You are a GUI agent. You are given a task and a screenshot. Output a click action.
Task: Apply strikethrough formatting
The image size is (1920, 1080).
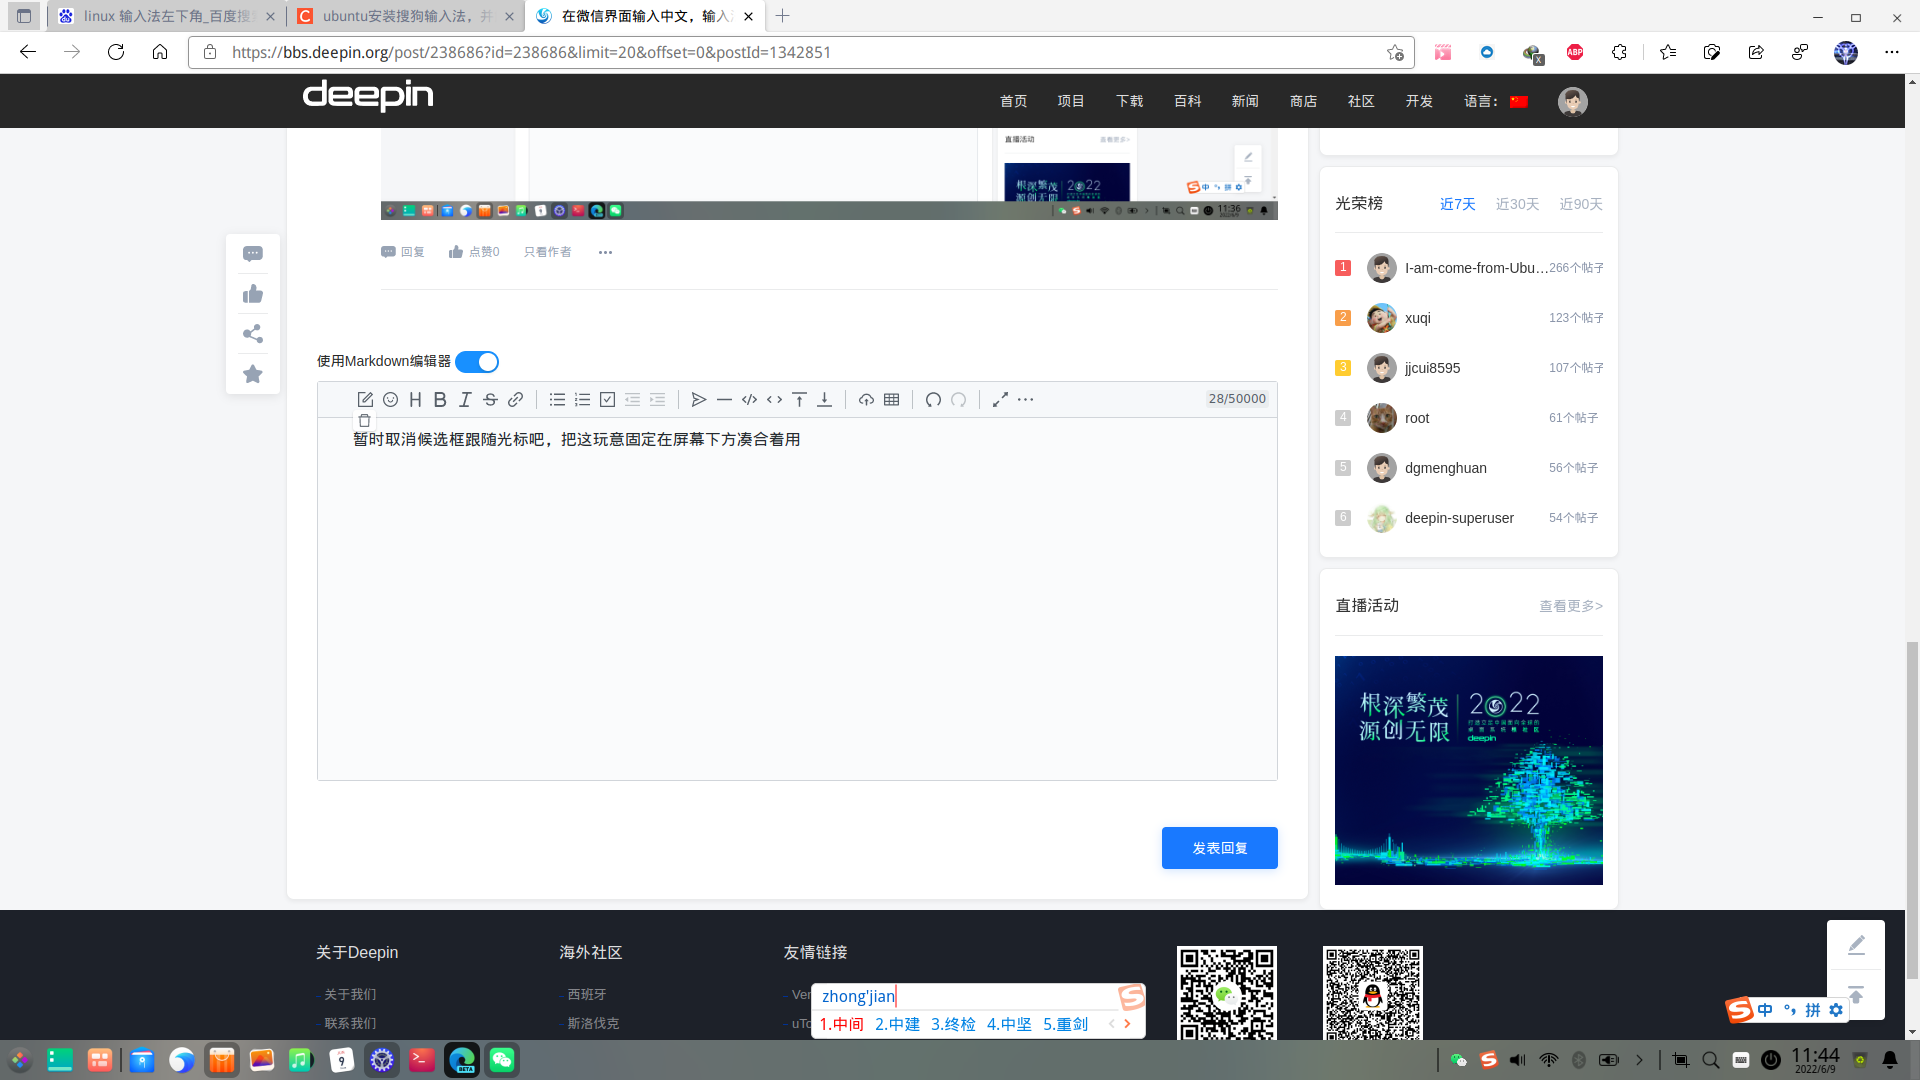click(x=490, y=399)
